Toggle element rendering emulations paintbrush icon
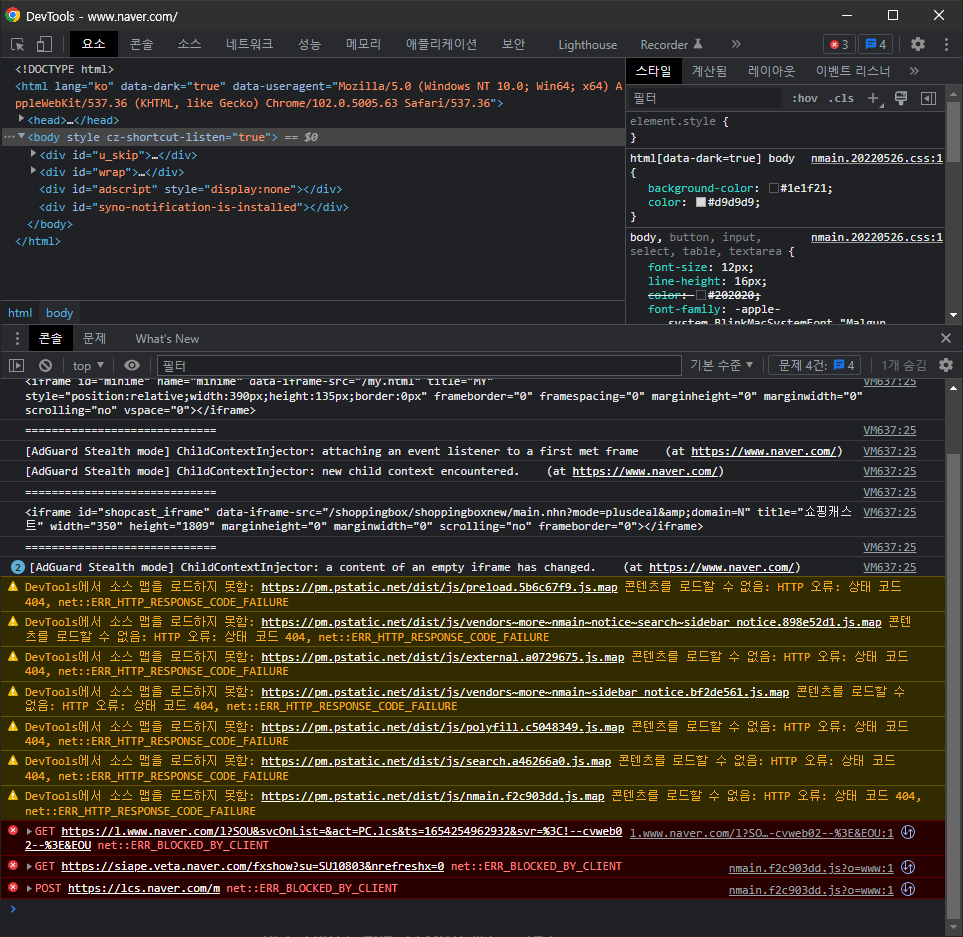The height and width of the screenshot is (937, 963). 901,98
